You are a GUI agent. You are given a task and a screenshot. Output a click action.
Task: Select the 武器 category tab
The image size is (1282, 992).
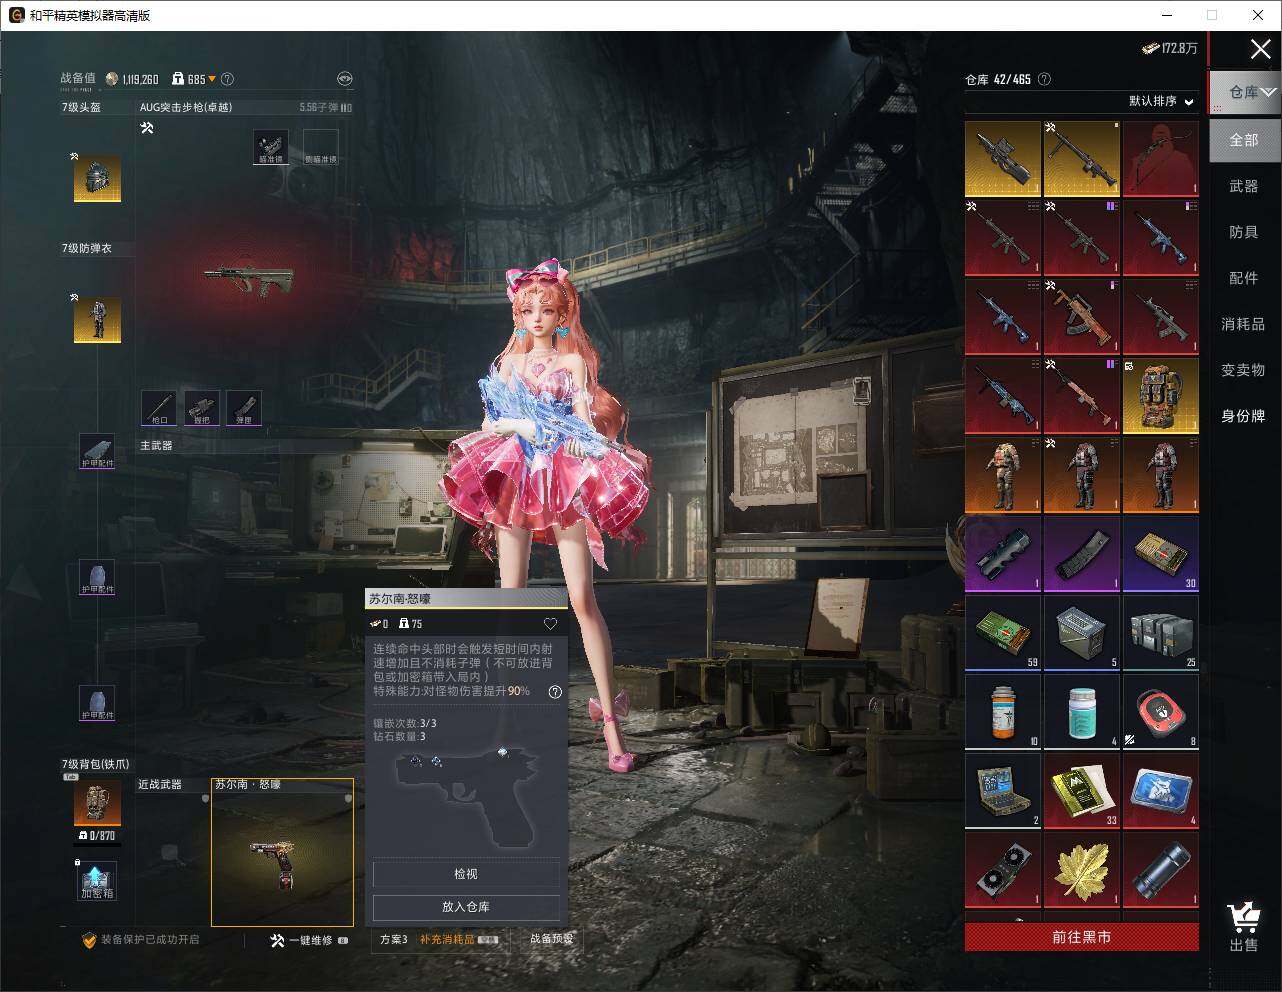pyautogui.click(x=1244, y=186)
